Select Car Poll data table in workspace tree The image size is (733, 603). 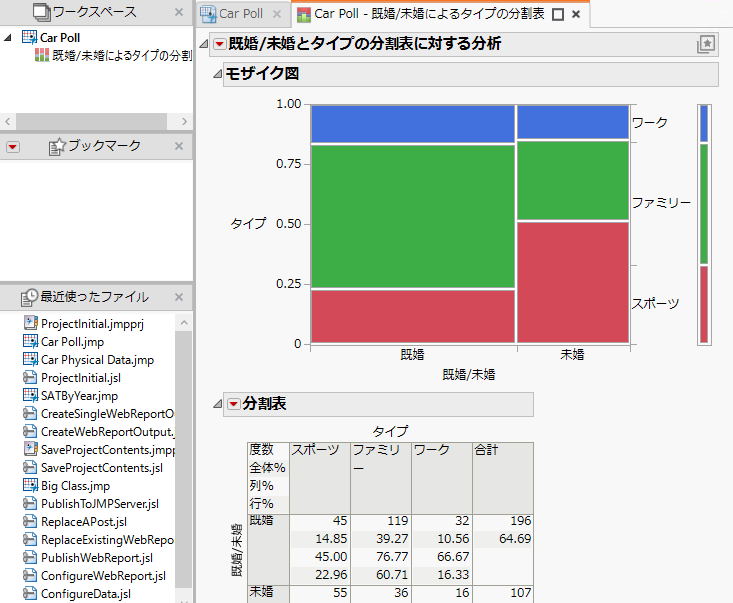pos(59,37)
